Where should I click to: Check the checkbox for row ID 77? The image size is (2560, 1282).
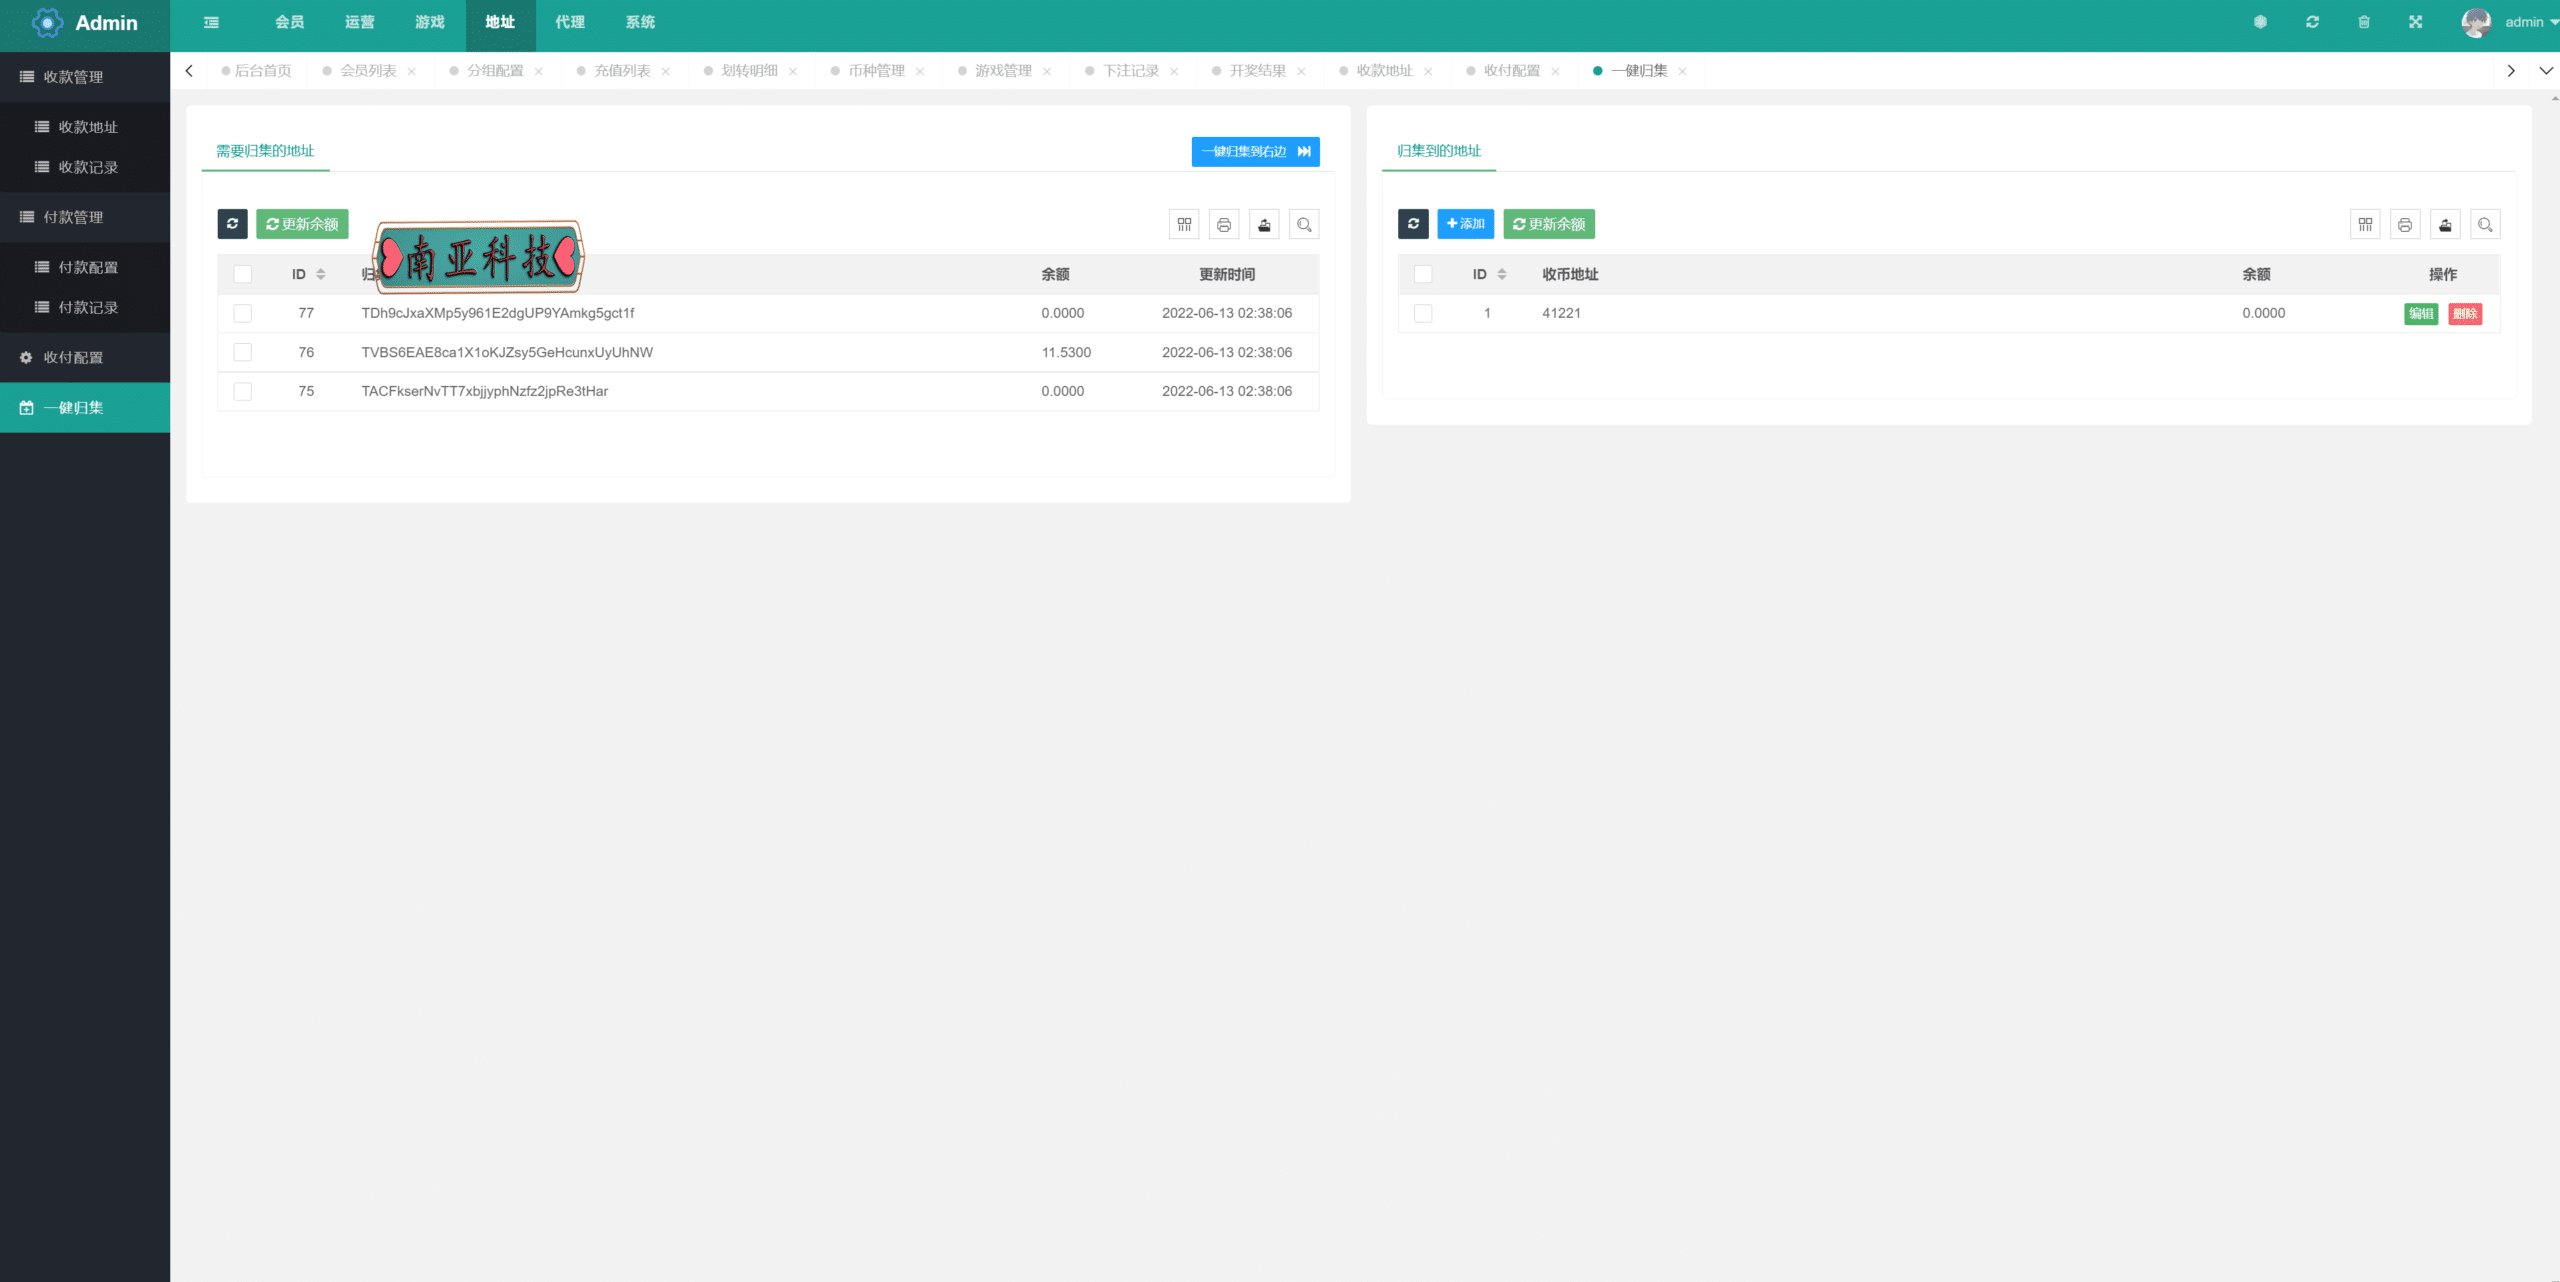point(243,313)
